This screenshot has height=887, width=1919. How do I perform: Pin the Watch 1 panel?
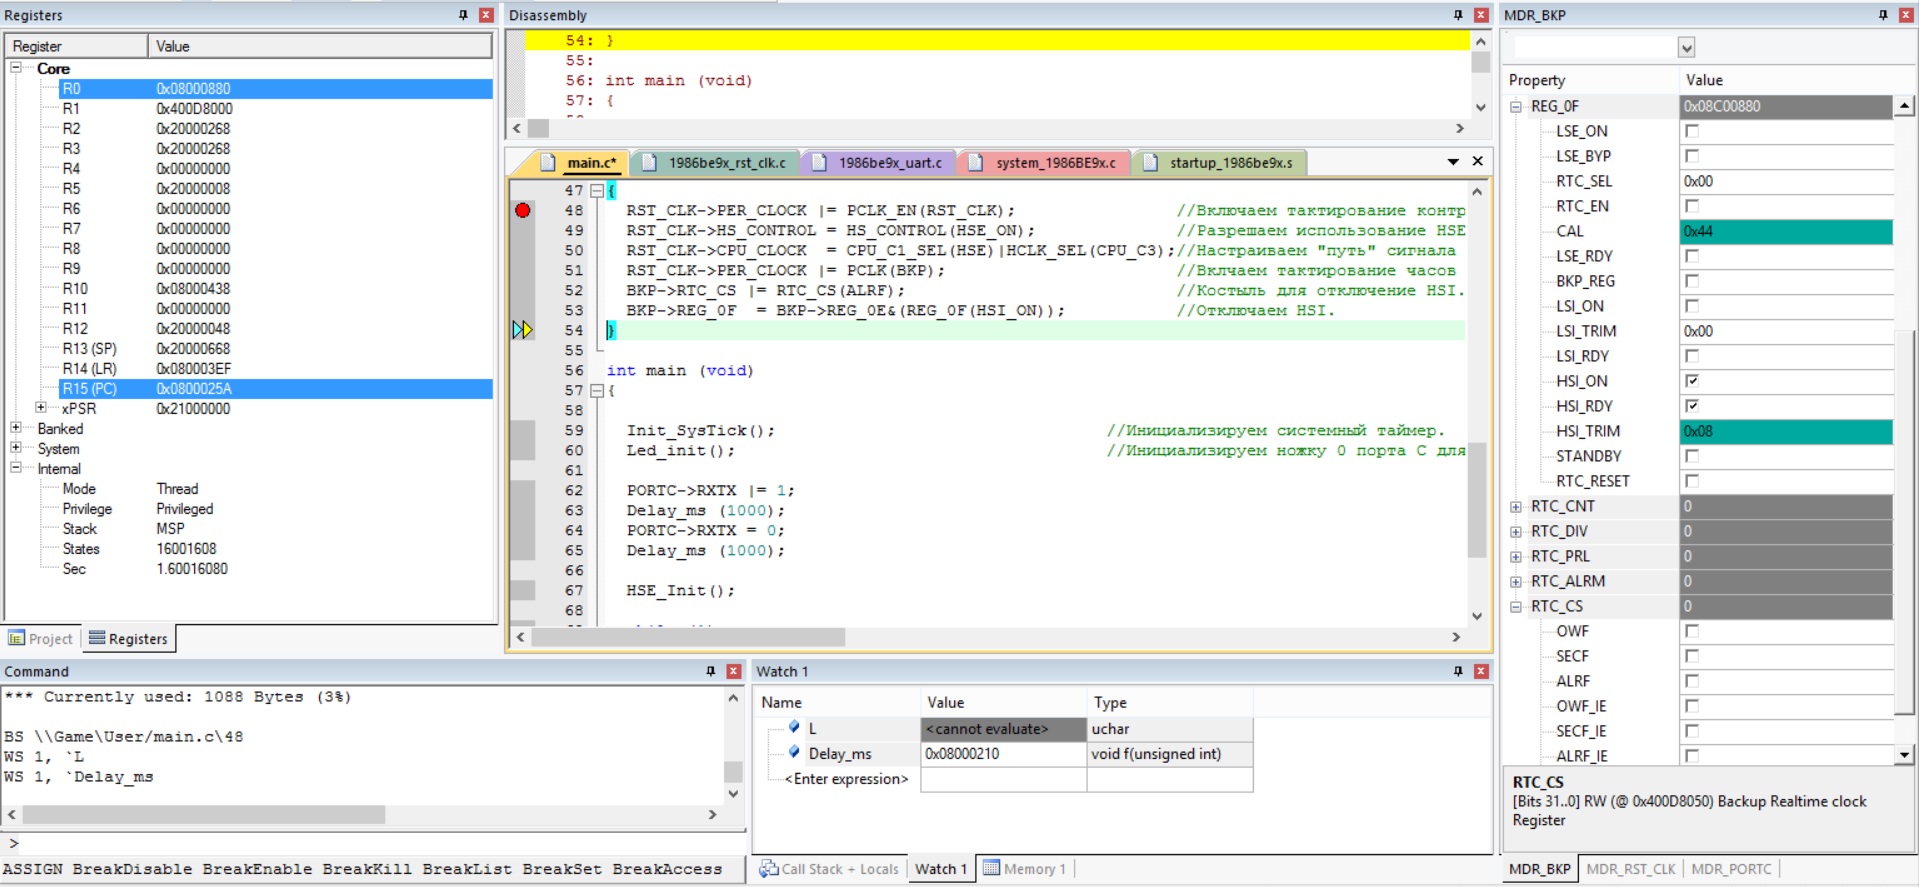coord(1458,671)
